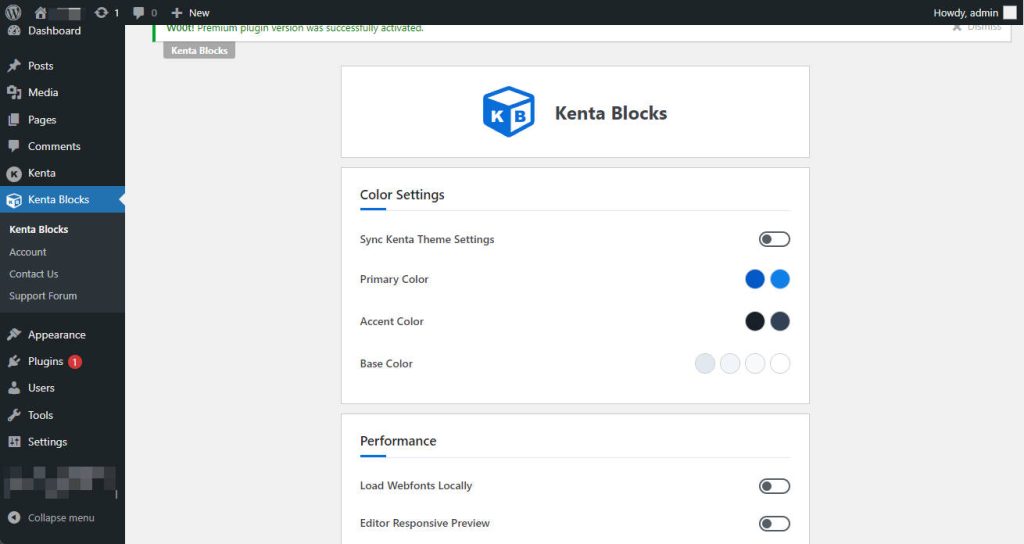Click the Appearance paintbrush icon
Viewport: 1024px width, 544px height.
(x=14, y=335)
